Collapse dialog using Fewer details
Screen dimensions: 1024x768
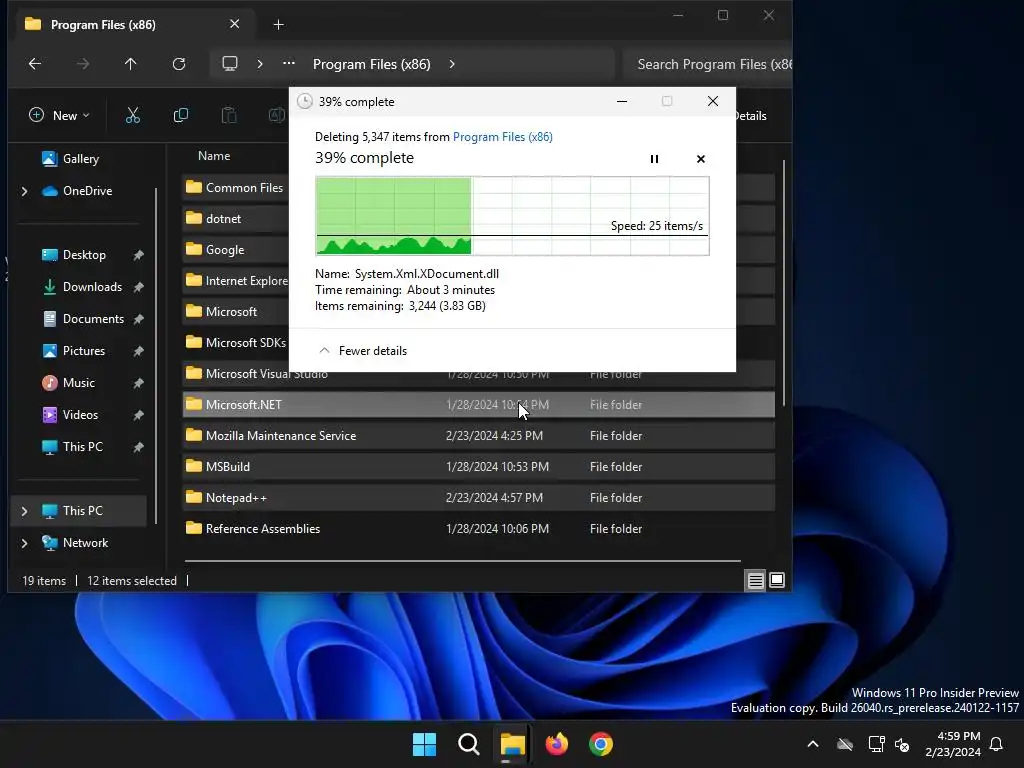point(362,351)
